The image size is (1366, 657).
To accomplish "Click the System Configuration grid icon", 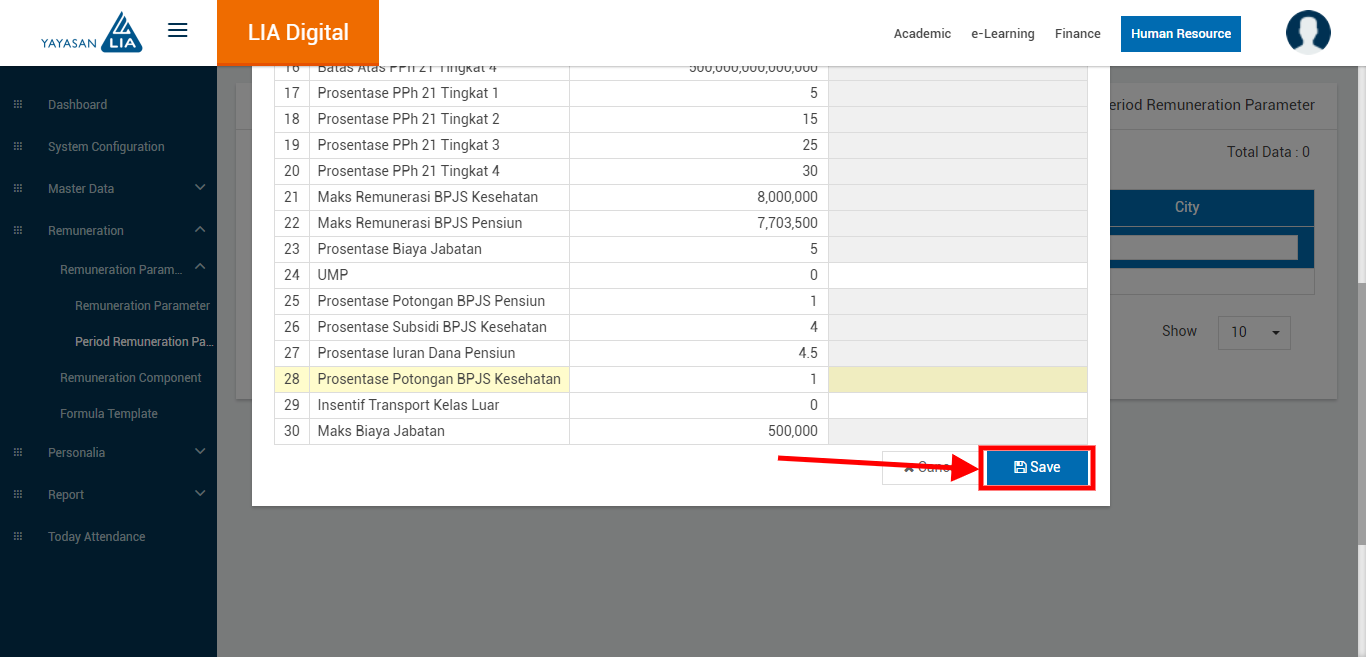I will tap(18, 147).
